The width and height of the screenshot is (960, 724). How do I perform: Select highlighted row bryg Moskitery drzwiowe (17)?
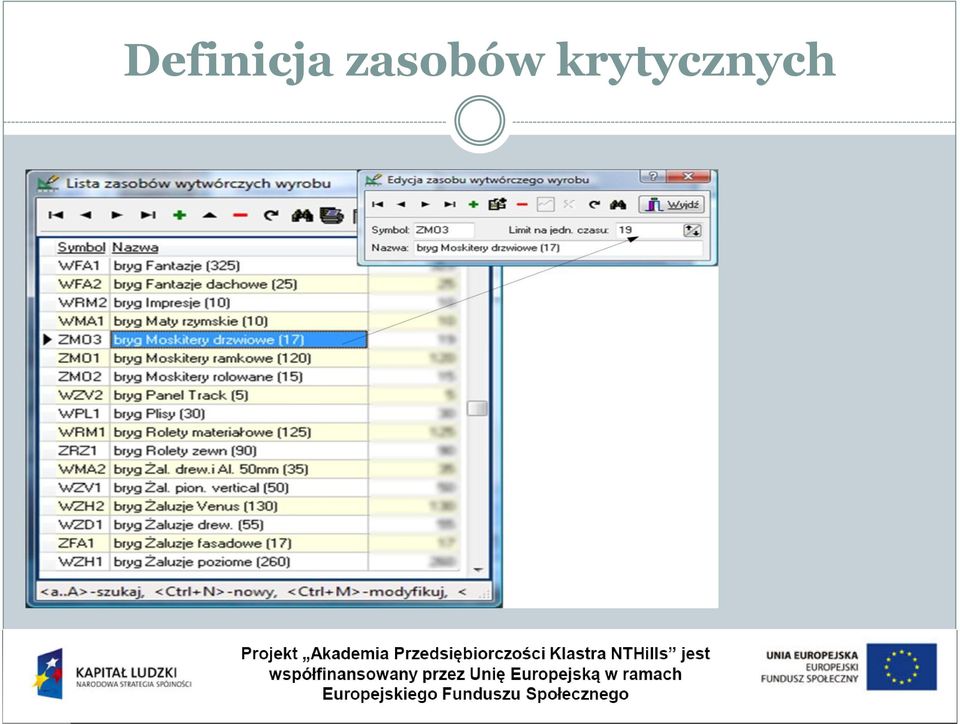coord(249,339)
